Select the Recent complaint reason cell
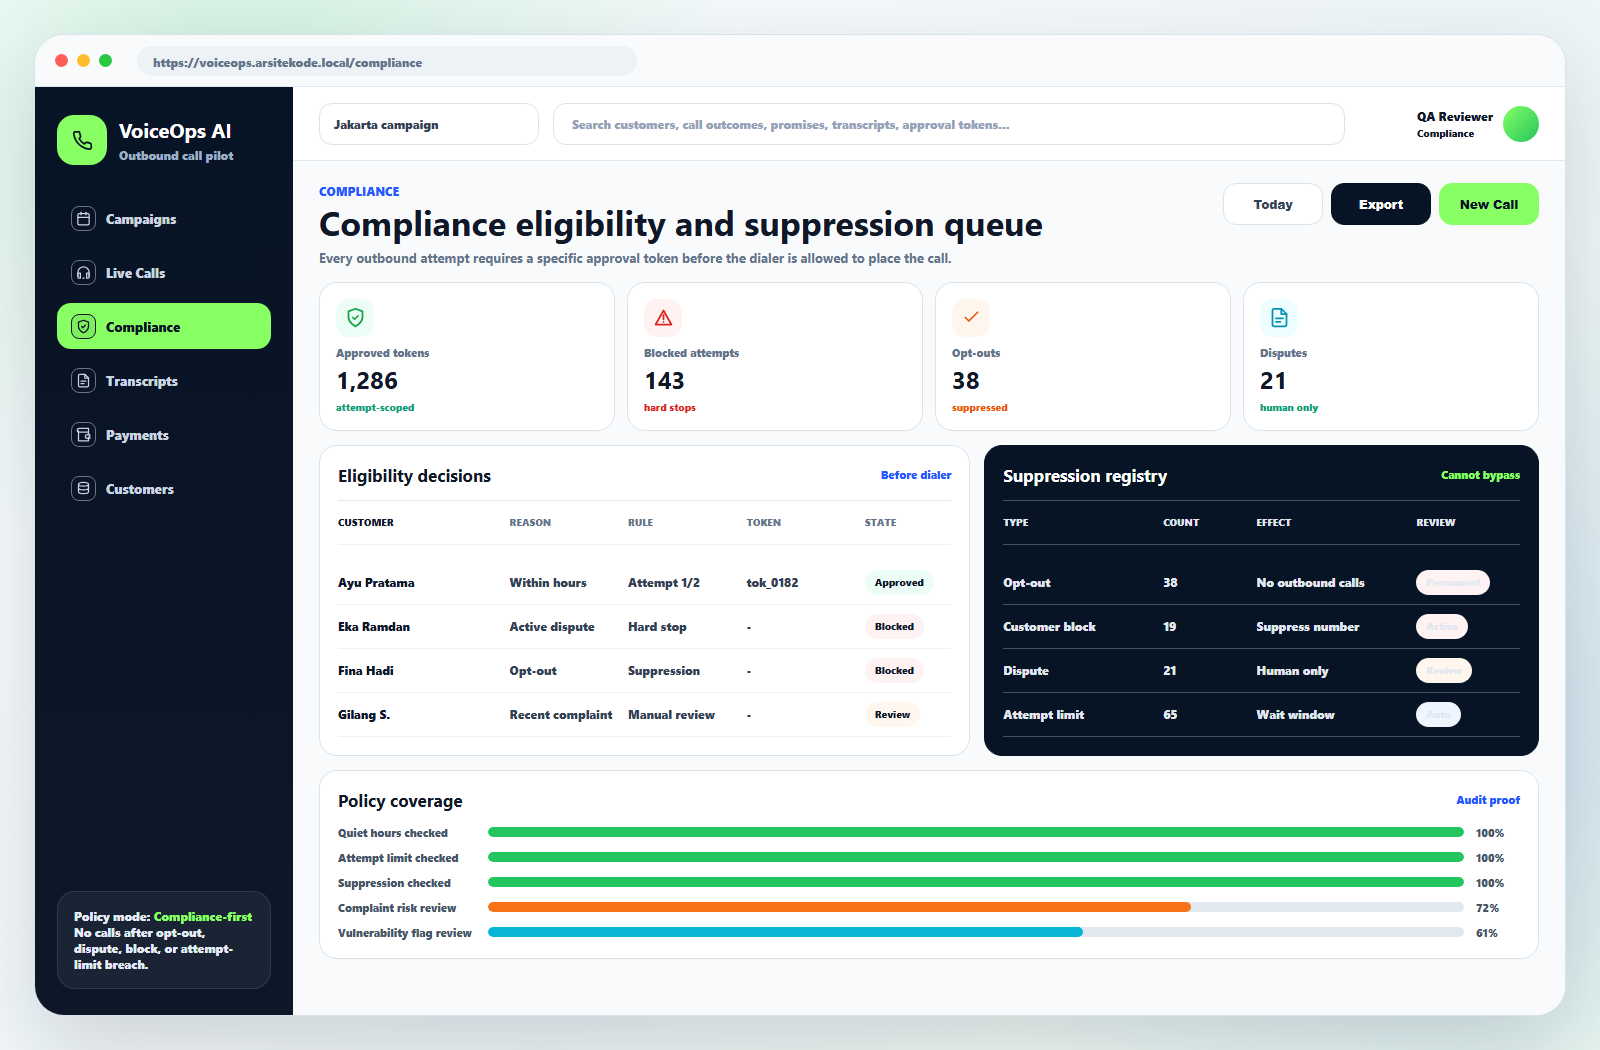1600x1050 pixels. [x=561, y=715]
